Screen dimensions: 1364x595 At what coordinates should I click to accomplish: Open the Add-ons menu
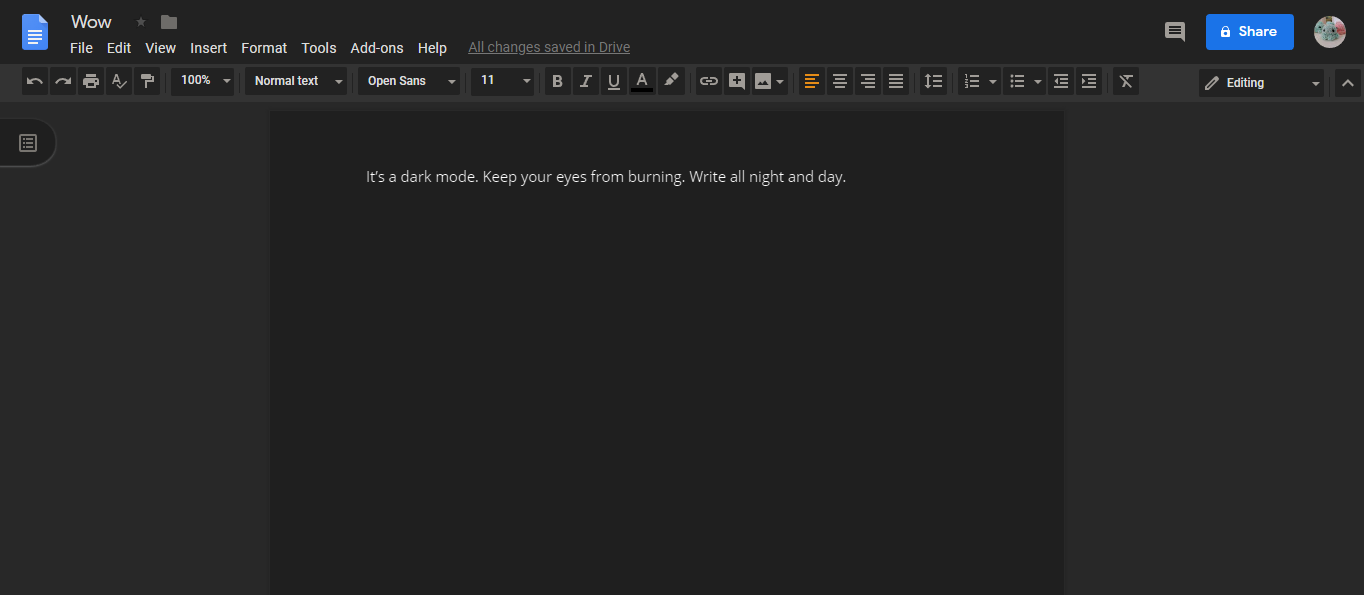click(377, 48)
